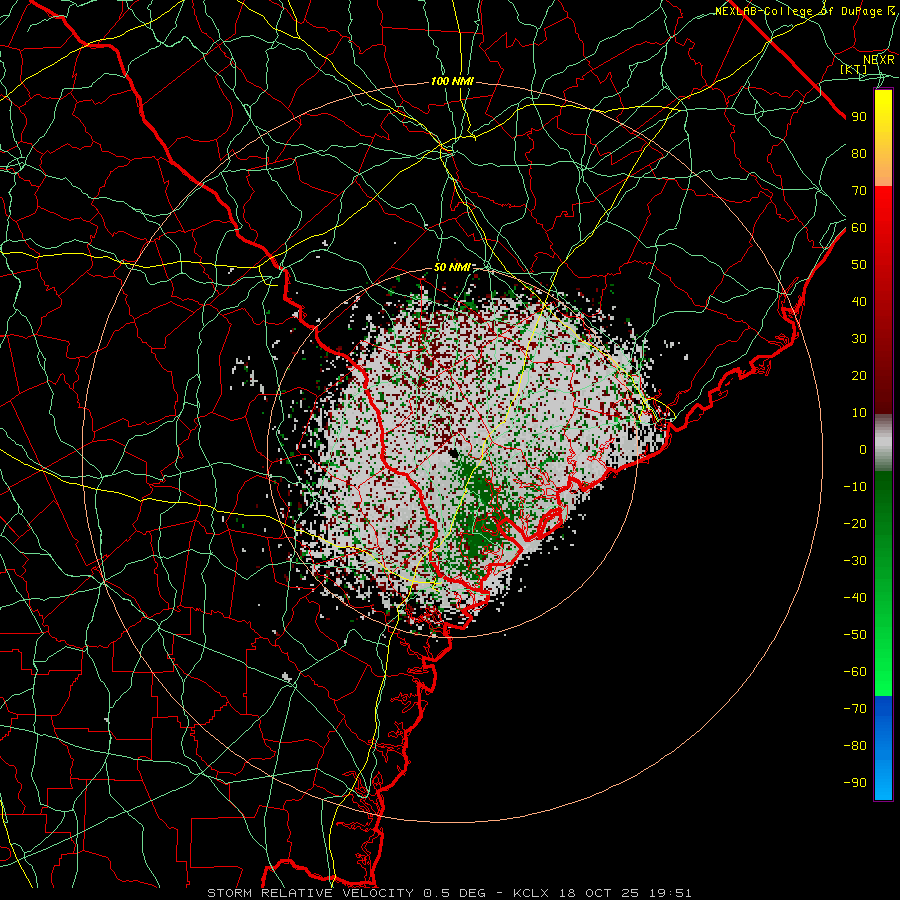This screenshot has height=900, width=900.
Task: Click the -30 scale value
Action: pyautogui.click(x=855, y=561)
